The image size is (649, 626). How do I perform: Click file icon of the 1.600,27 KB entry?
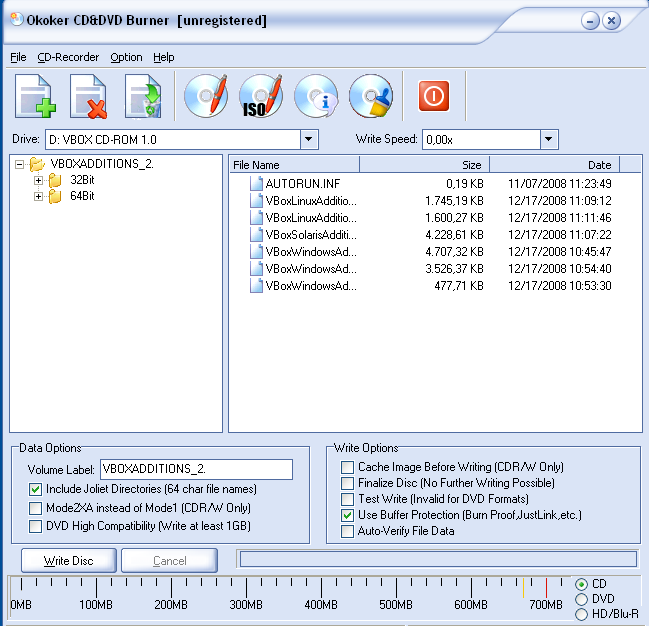(x=256, y=218)
